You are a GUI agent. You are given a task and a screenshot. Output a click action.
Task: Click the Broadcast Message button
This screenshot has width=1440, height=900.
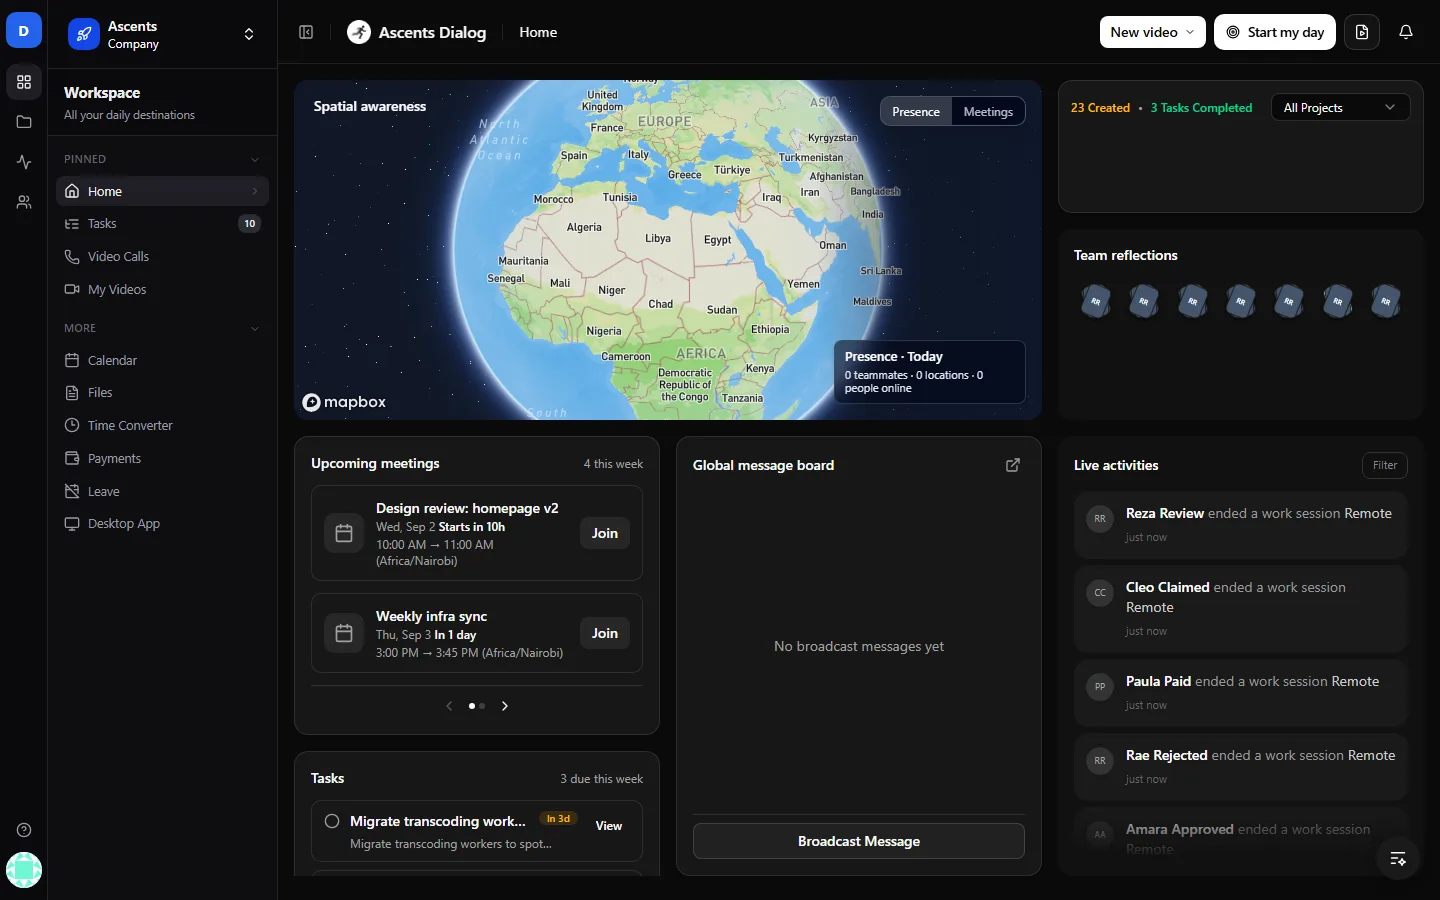[859, 841]
